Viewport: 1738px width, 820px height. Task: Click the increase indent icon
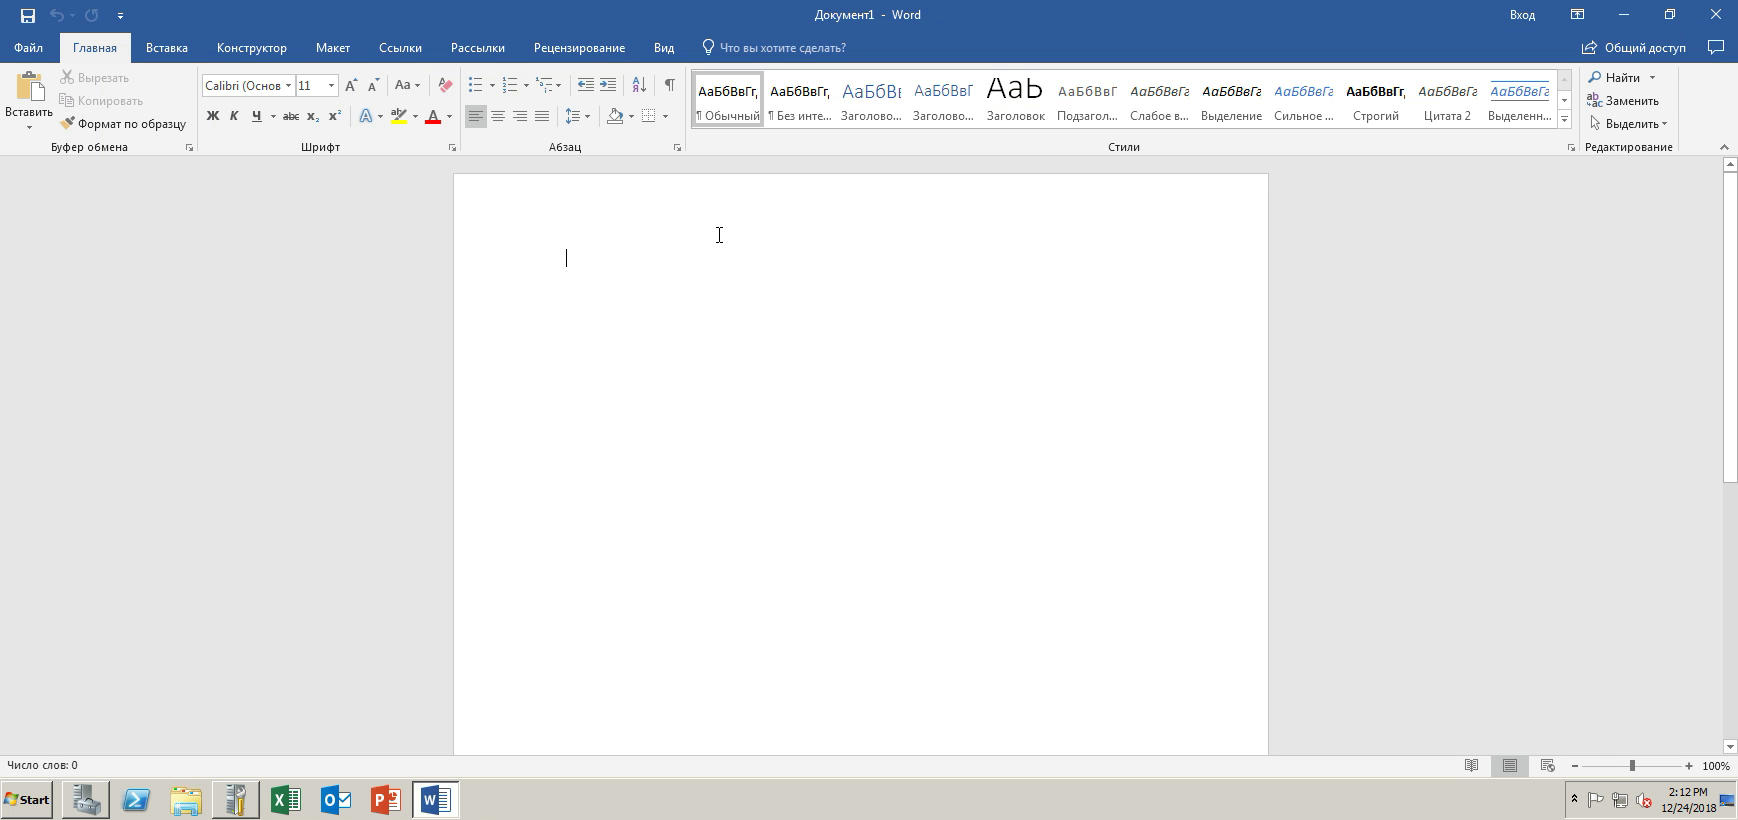click(x=608, y=85)
